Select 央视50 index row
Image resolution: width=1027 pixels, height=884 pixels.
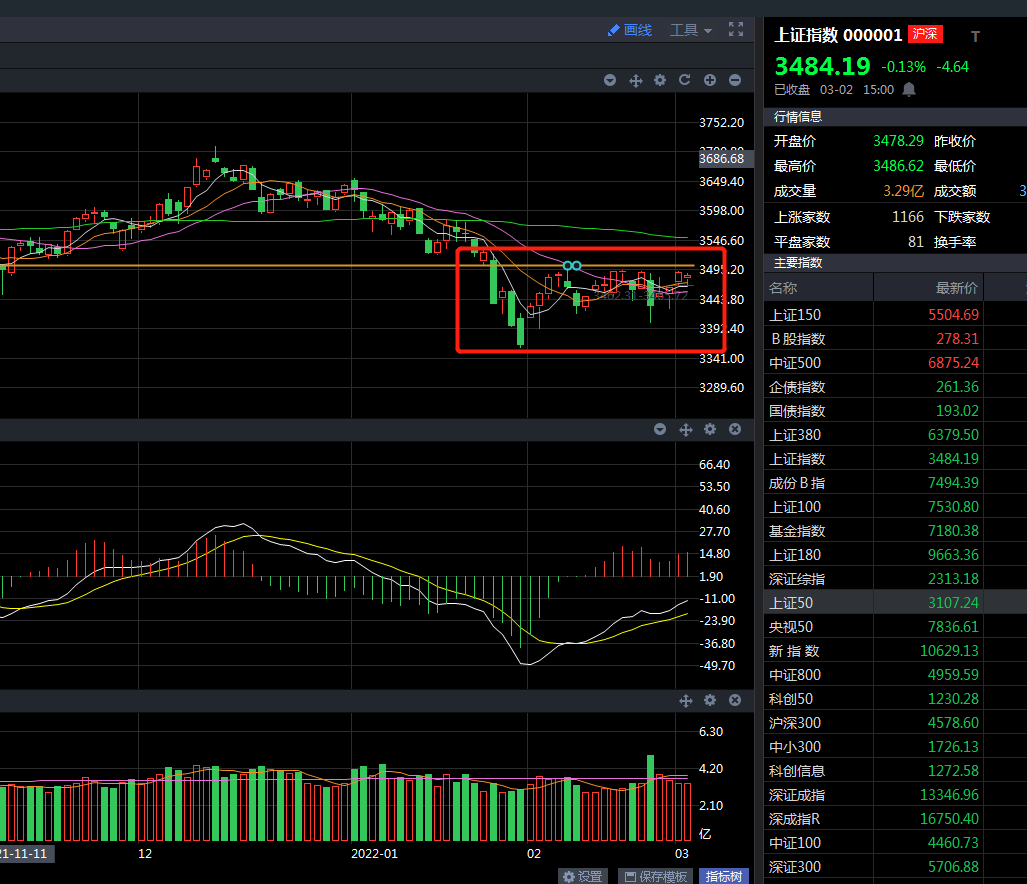tap(895, 627)
